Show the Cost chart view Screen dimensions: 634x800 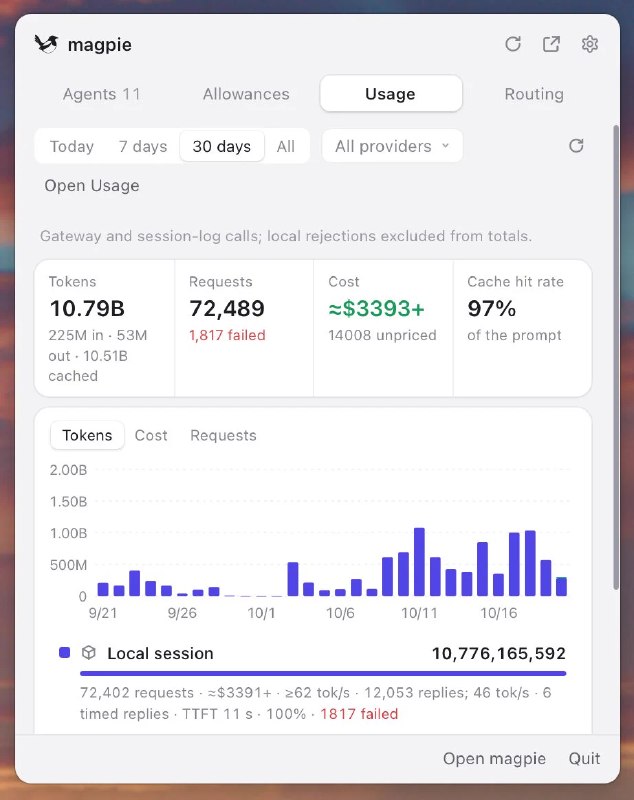(151, 435)
